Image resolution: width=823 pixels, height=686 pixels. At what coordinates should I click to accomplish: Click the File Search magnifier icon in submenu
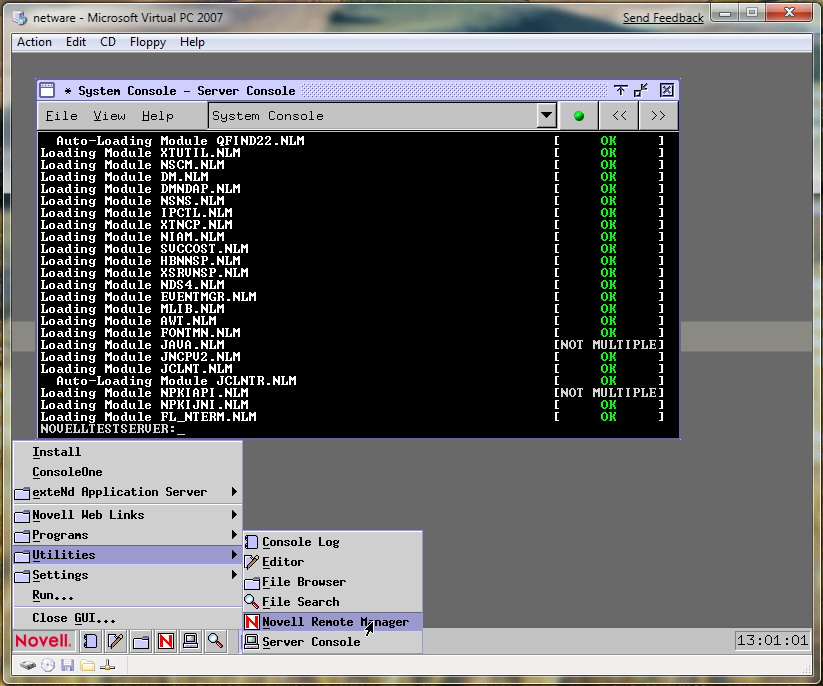pyautogui.click(x=252, y=601)
